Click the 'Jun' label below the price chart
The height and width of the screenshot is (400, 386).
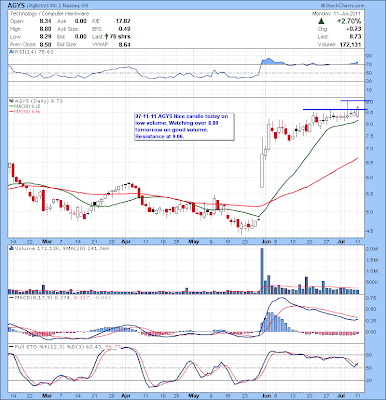coord(267,242)
